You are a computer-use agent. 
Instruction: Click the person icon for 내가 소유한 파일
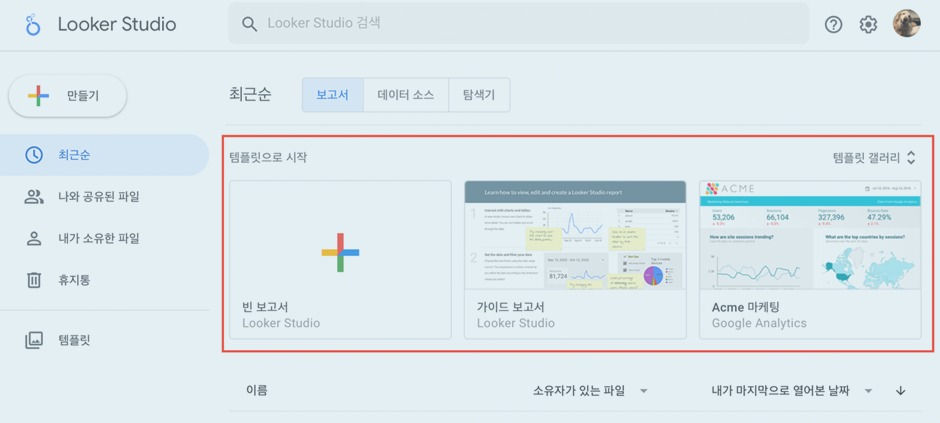(34, 238)
